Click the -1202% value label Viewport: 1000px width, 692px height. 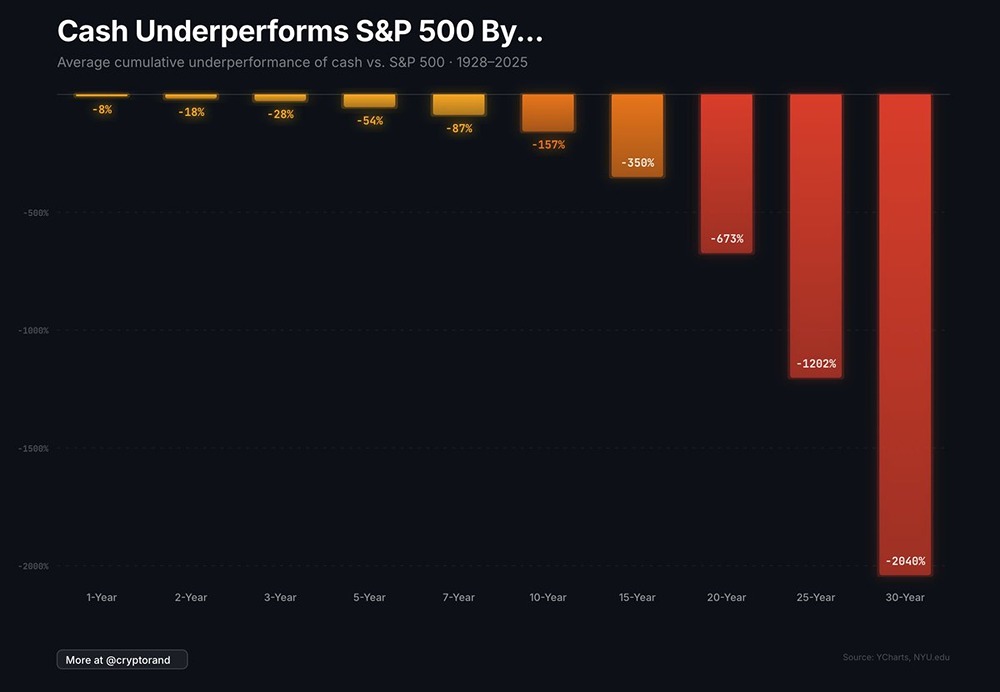point(816,363)
